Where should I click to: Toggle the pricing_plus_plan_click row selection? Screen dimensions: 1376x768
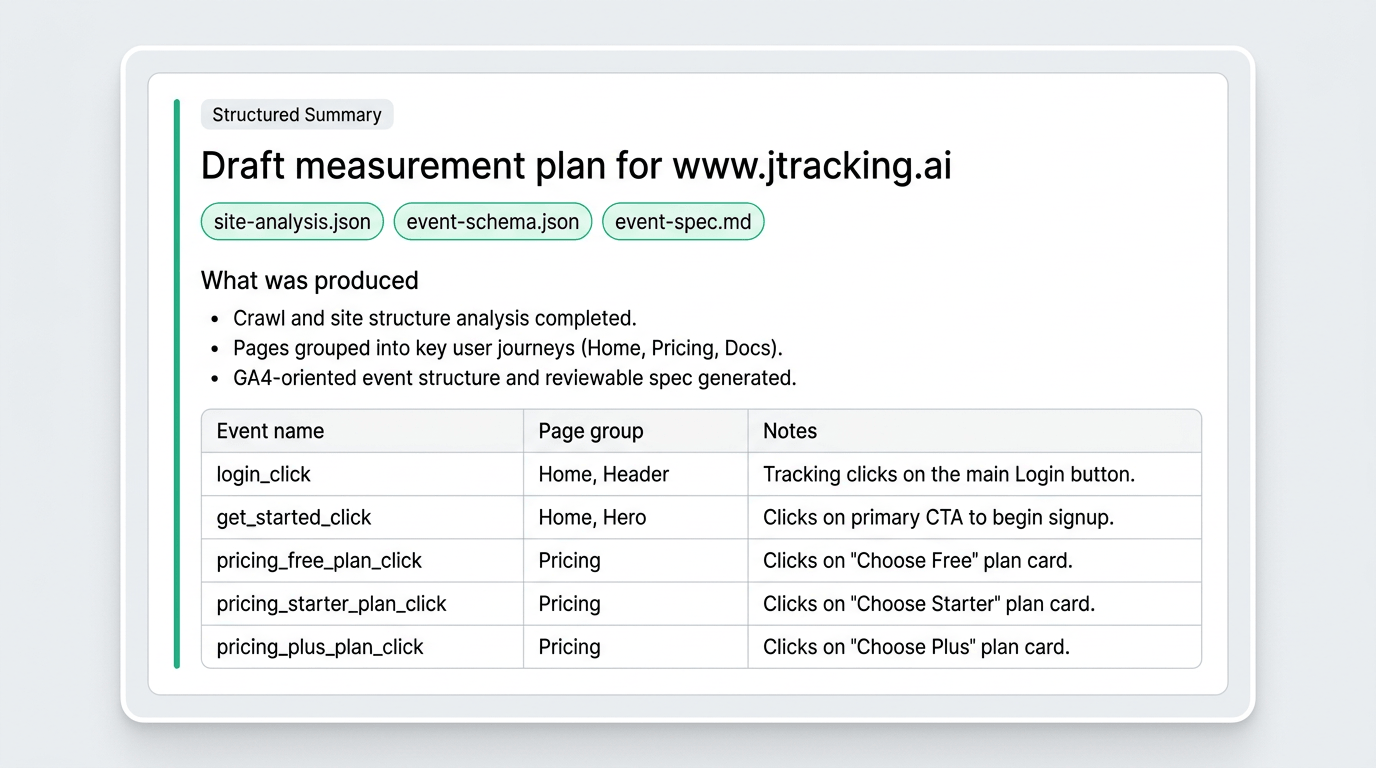[320, 647]
